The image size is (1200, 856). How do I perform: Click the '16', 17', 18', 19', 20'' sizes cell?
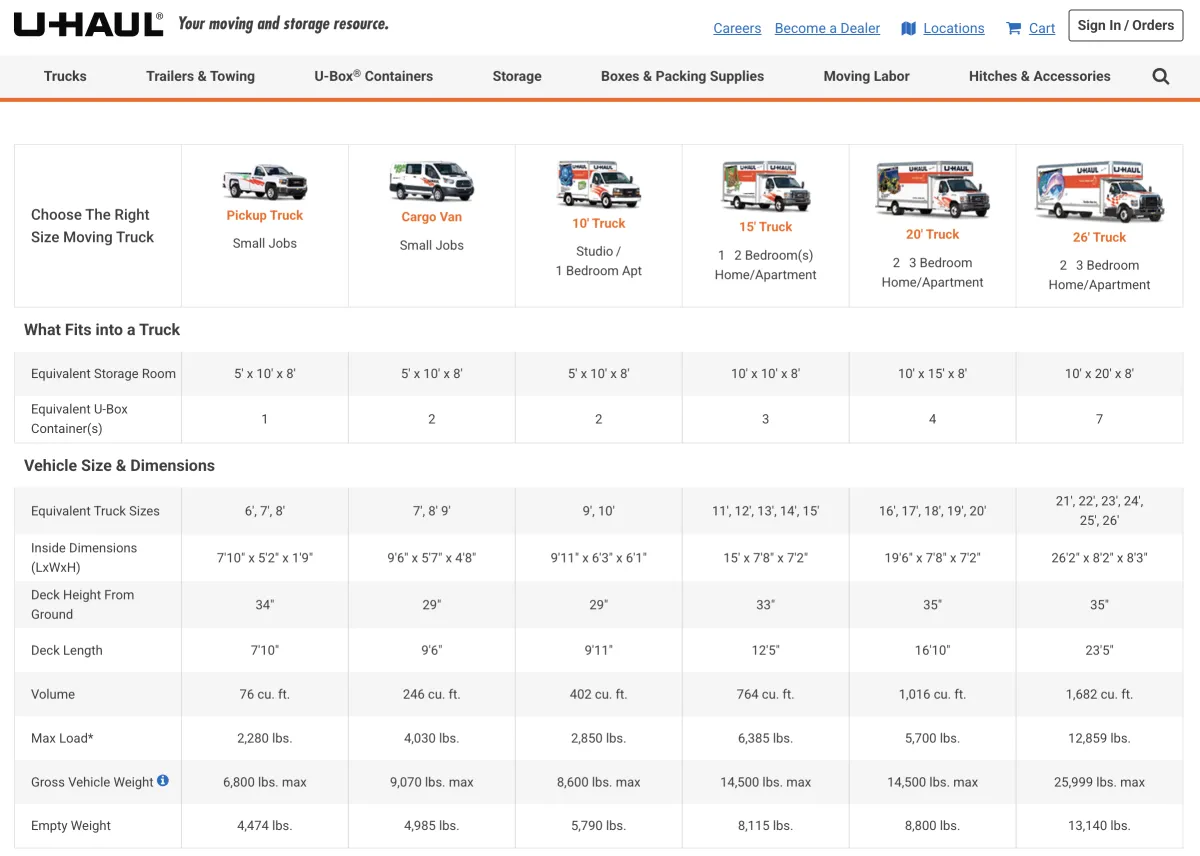933,510
